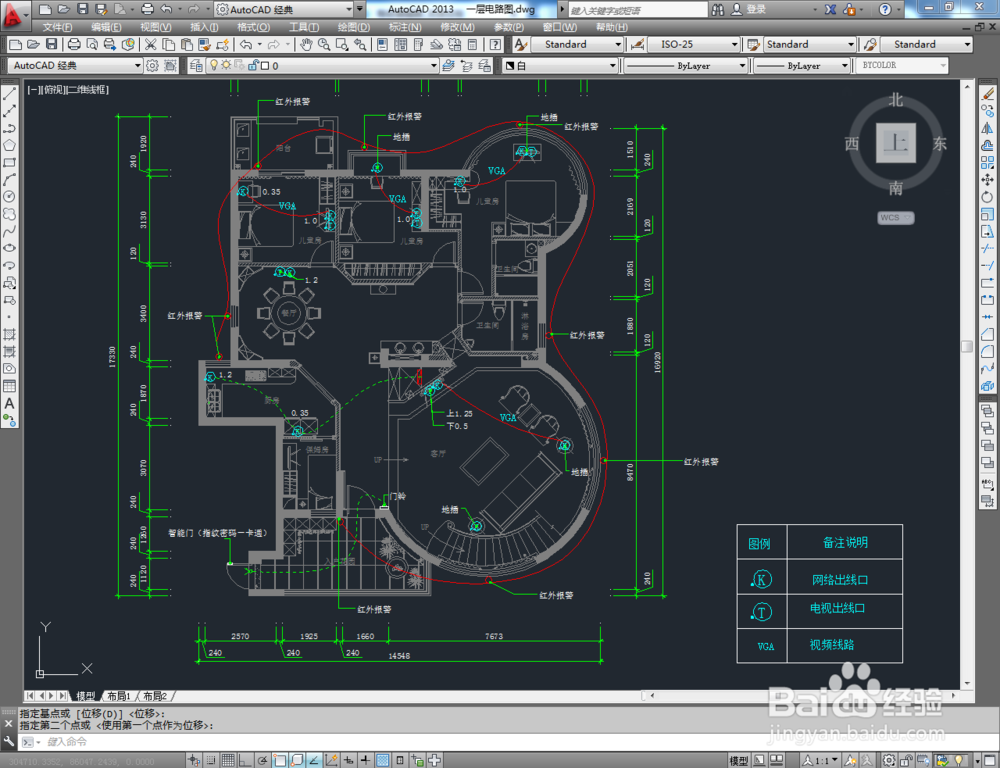Open the Workspace Settings gear icon

[x=152, y=66]
